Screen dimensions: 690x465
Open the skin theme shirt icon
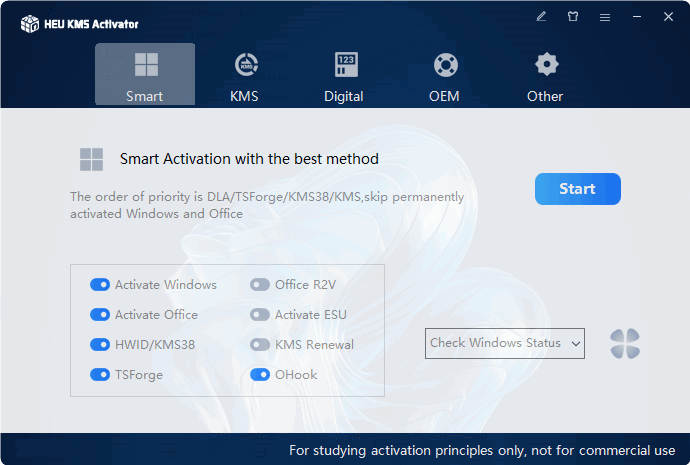click(572, 17)
